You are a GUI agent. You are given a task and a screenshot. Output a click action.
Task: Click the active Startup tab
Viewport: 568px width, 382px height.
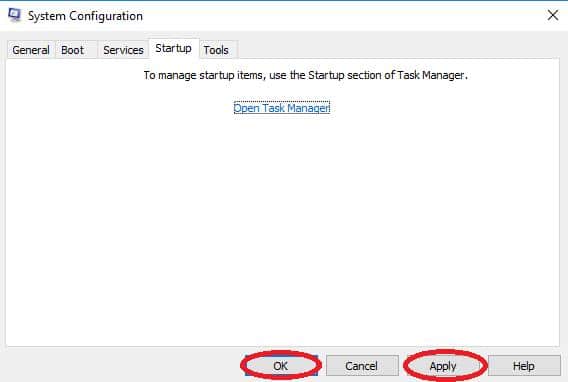174,48
